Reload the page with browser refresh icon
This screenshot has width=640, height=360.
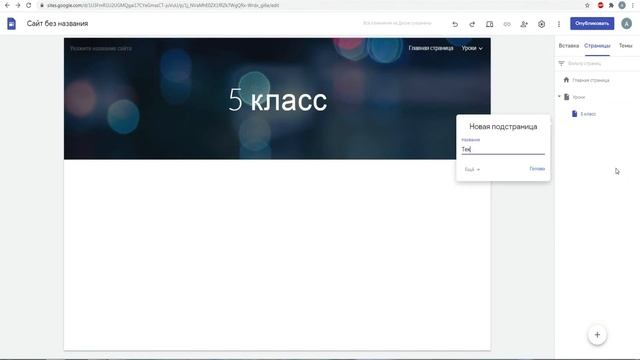point(29,5)
